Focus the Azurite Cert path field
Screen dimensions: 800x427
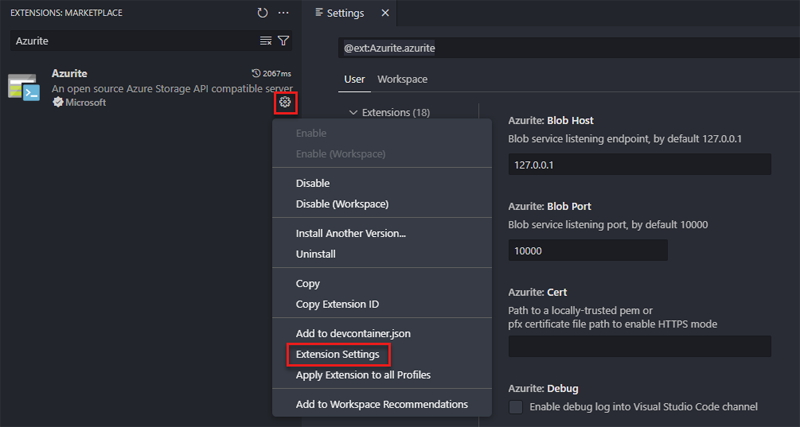[x=639, y=346]
